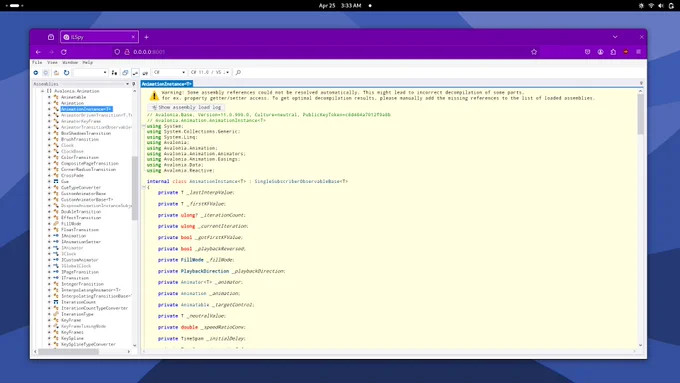Screen dimensions: 680x383
Task: Click the pin icon of Assemblies panel
Action: click(134, 84)
